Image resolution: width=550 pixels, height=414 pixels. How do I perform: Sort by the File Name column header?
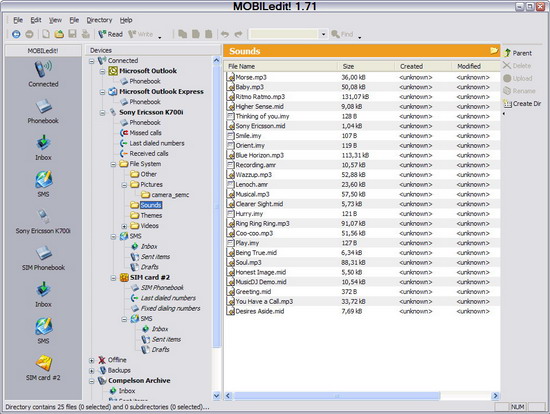(x=281, y=66)
